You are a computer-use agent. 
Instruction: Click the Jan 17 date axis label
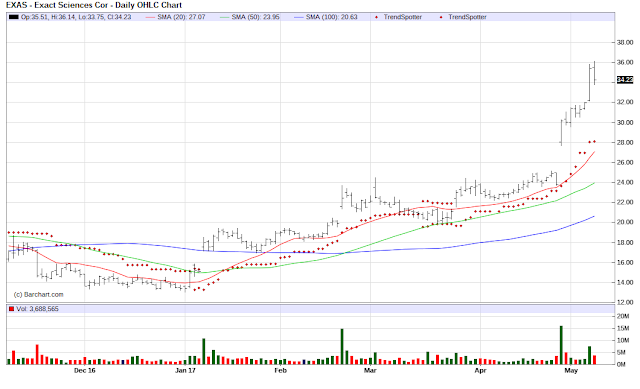coord(185,371)
